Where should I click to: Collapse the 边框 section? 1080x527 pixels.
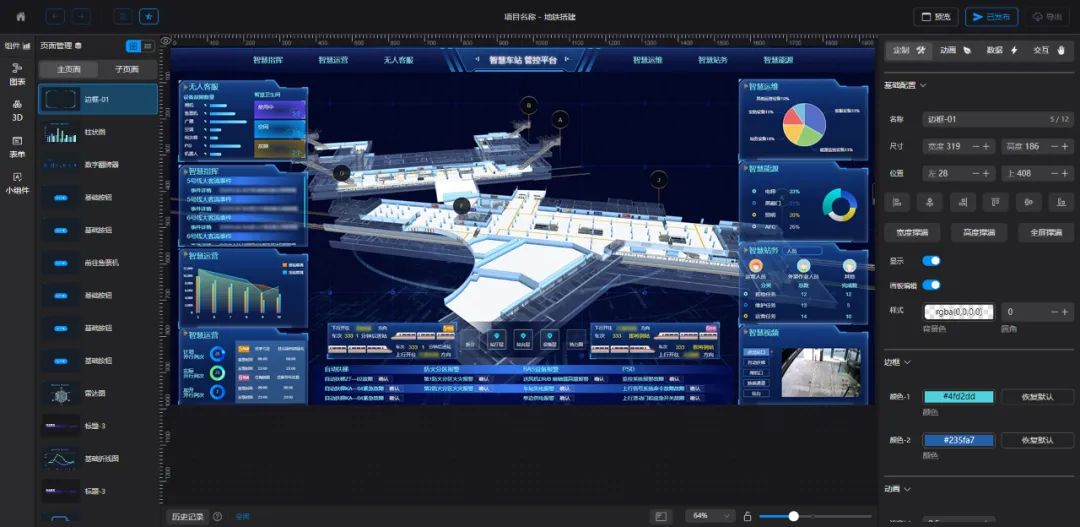pos(907,362)
